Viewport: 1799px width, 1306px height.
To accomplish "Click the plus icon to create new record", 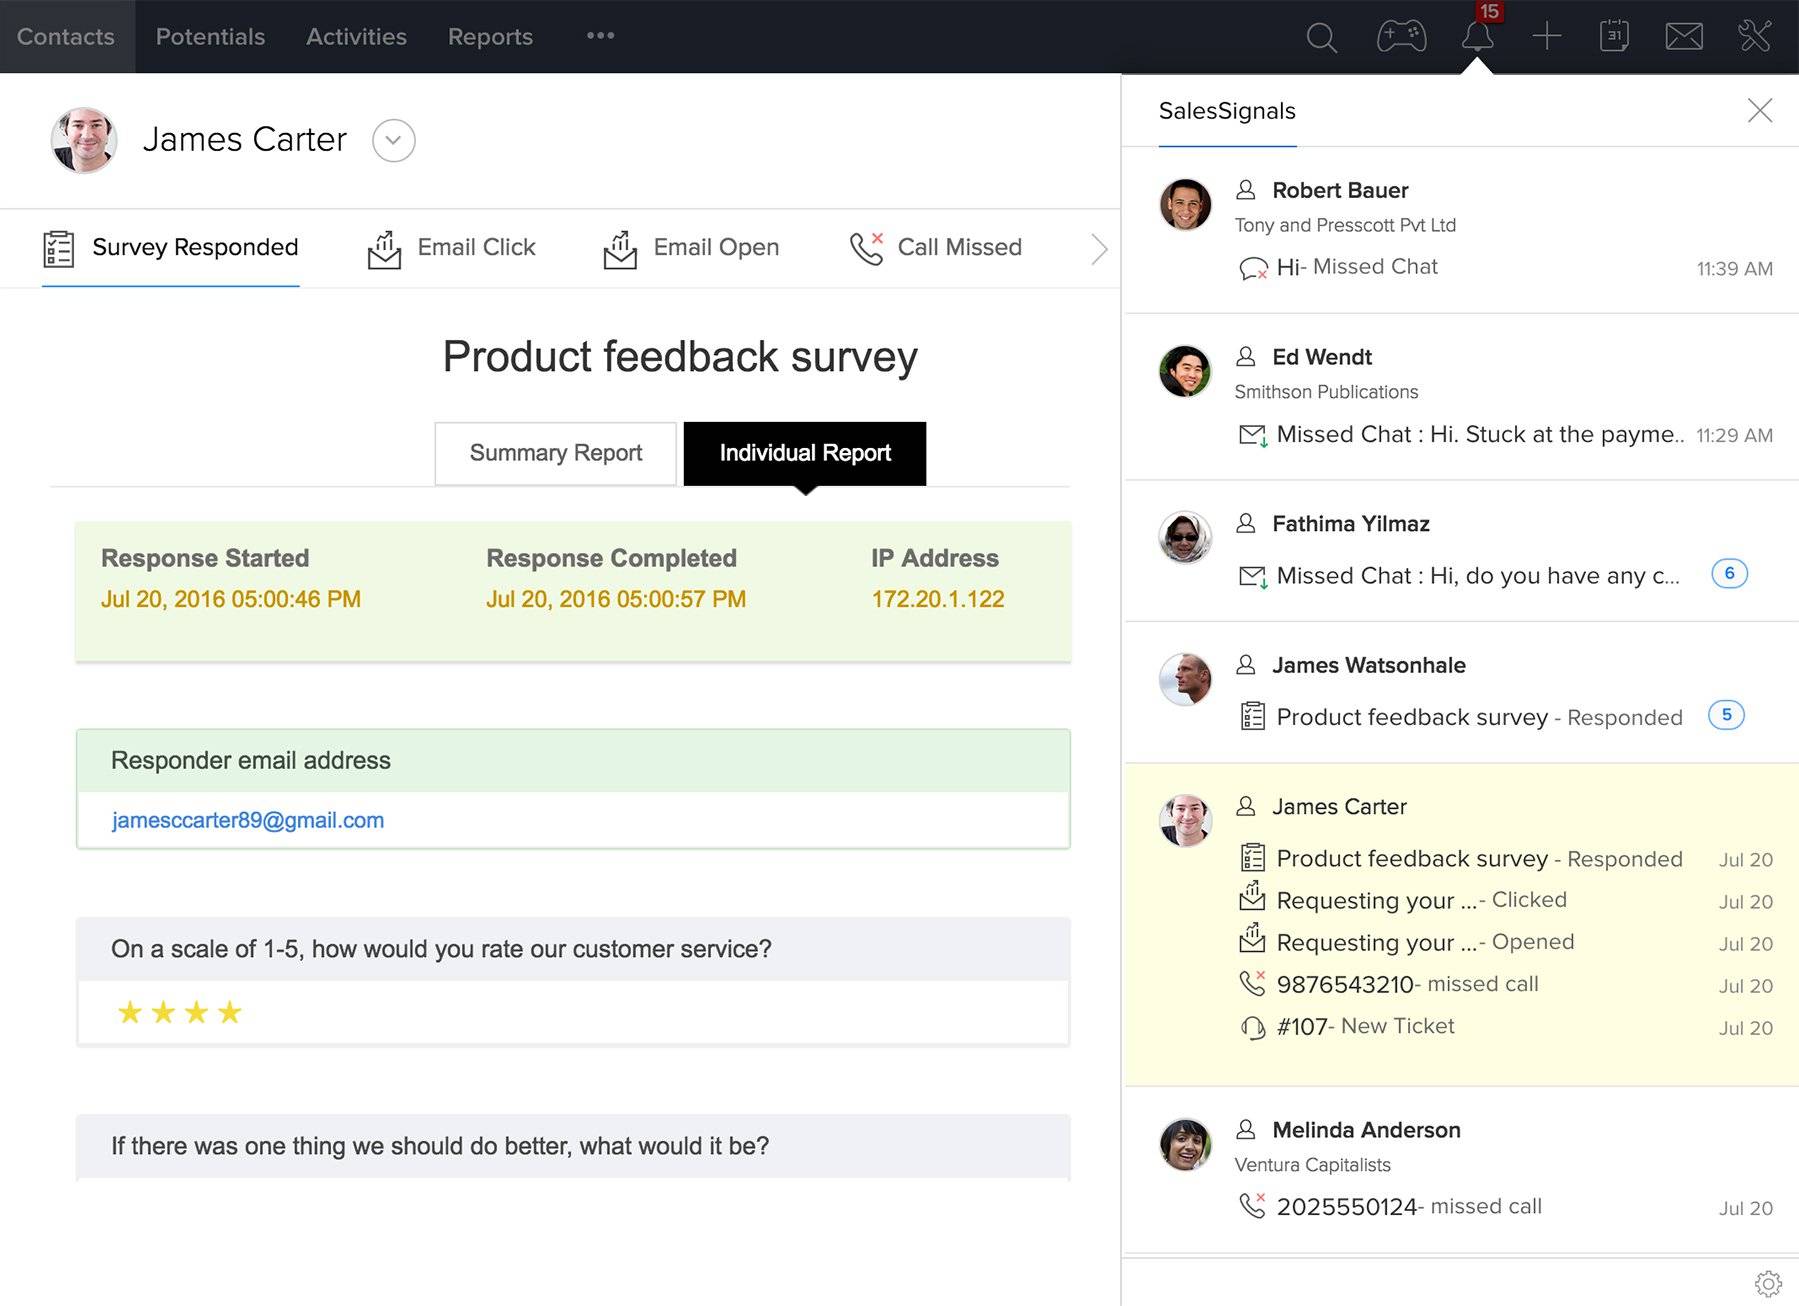I will click(1546, 36).
